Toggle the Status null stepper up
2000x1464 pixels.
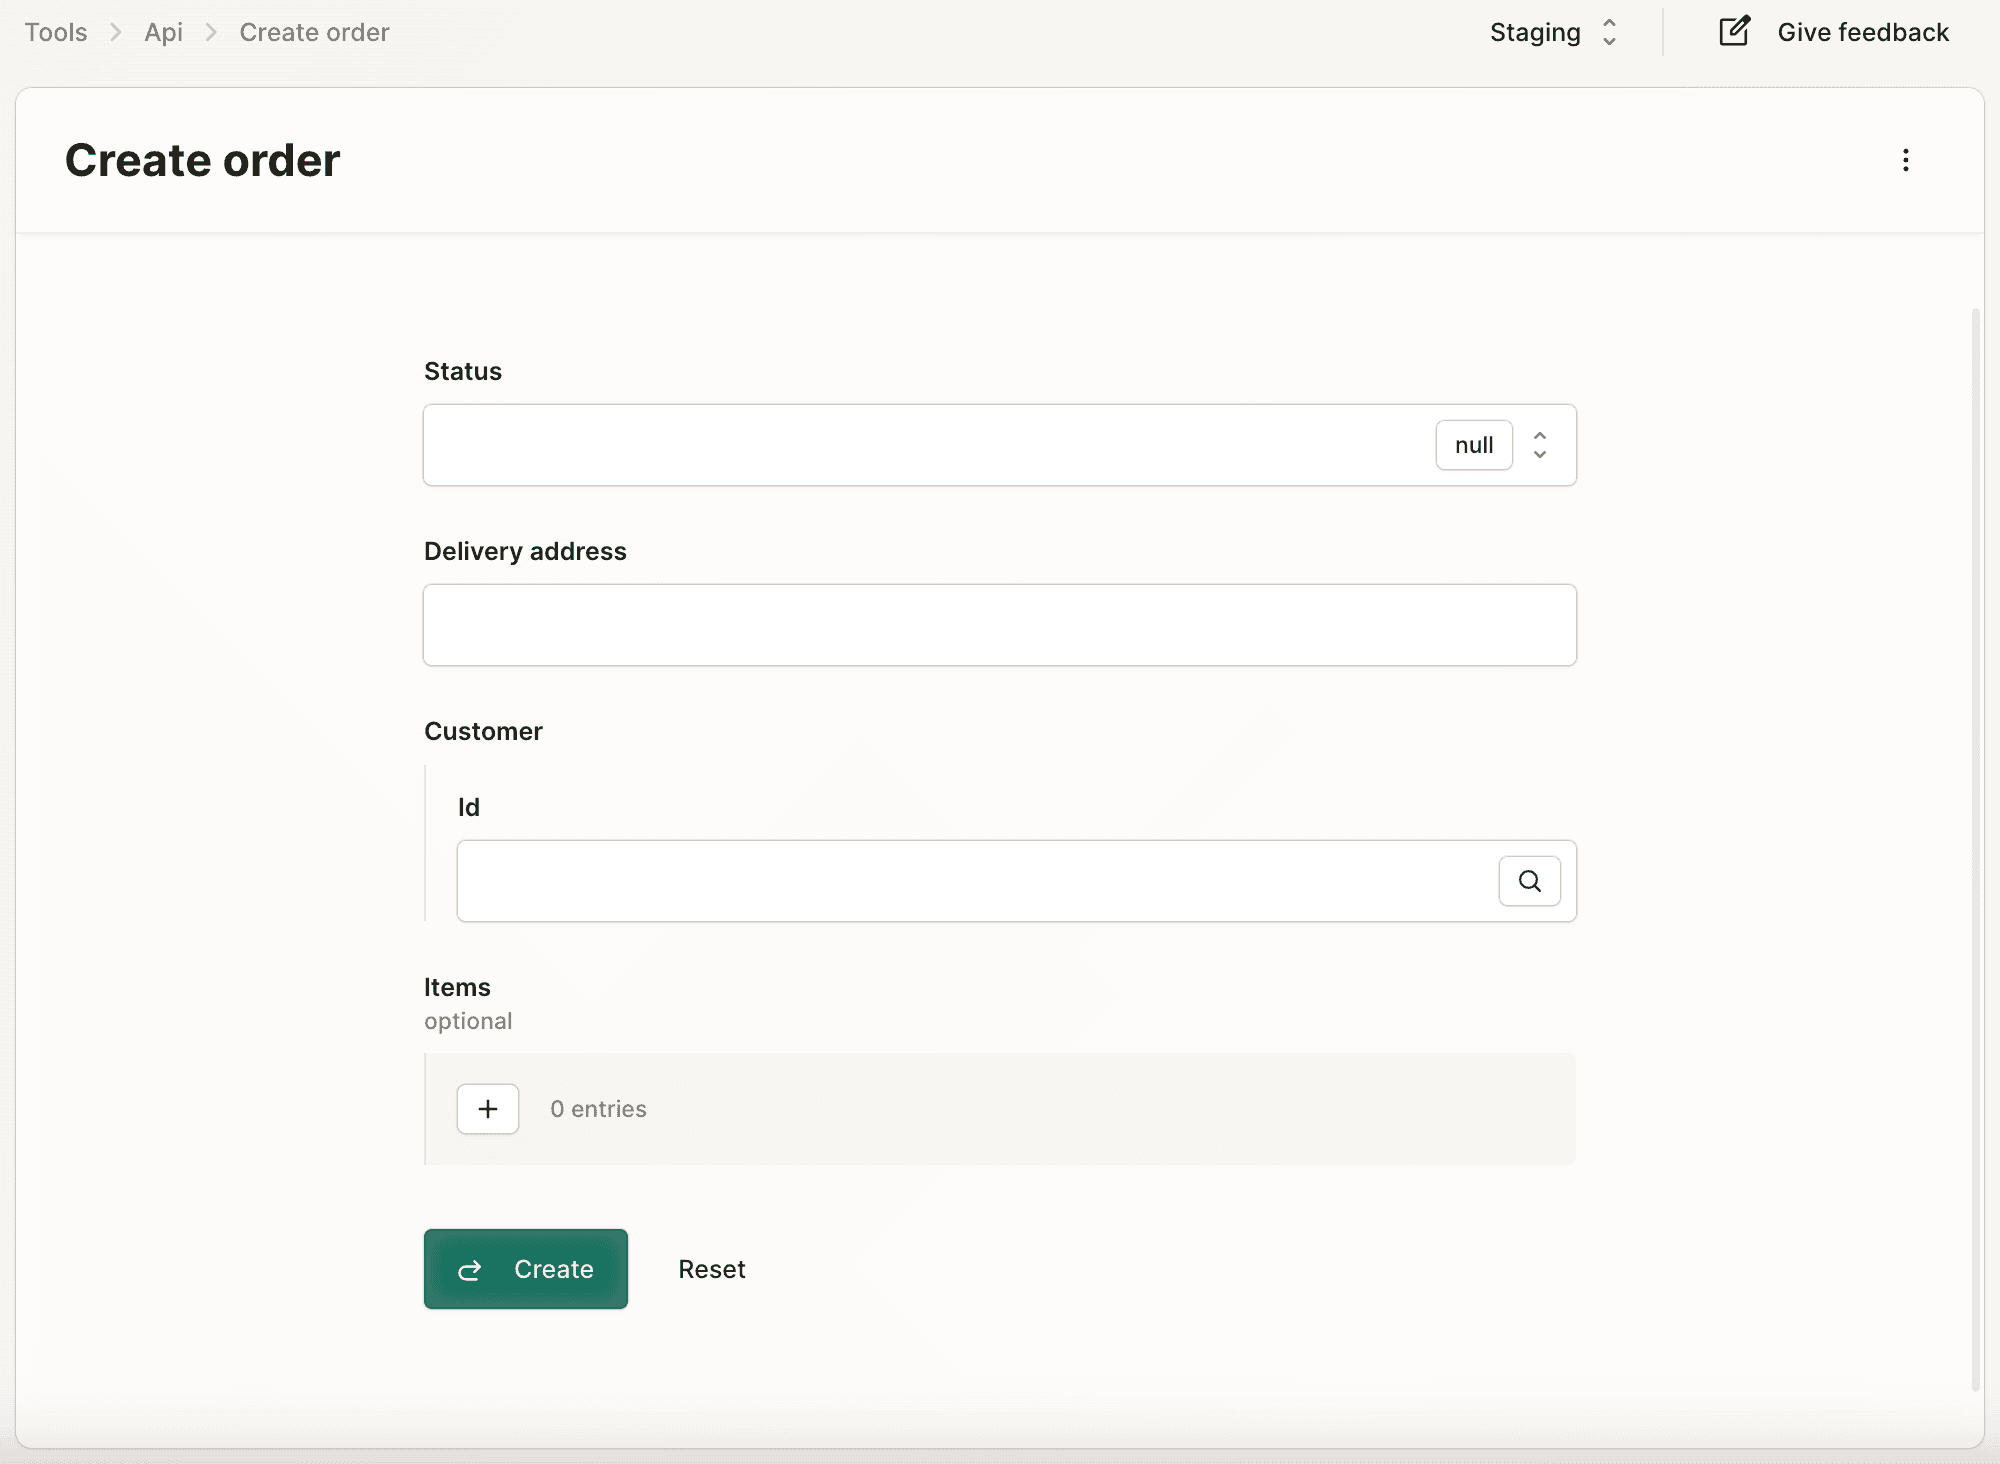pos(1539,435)
